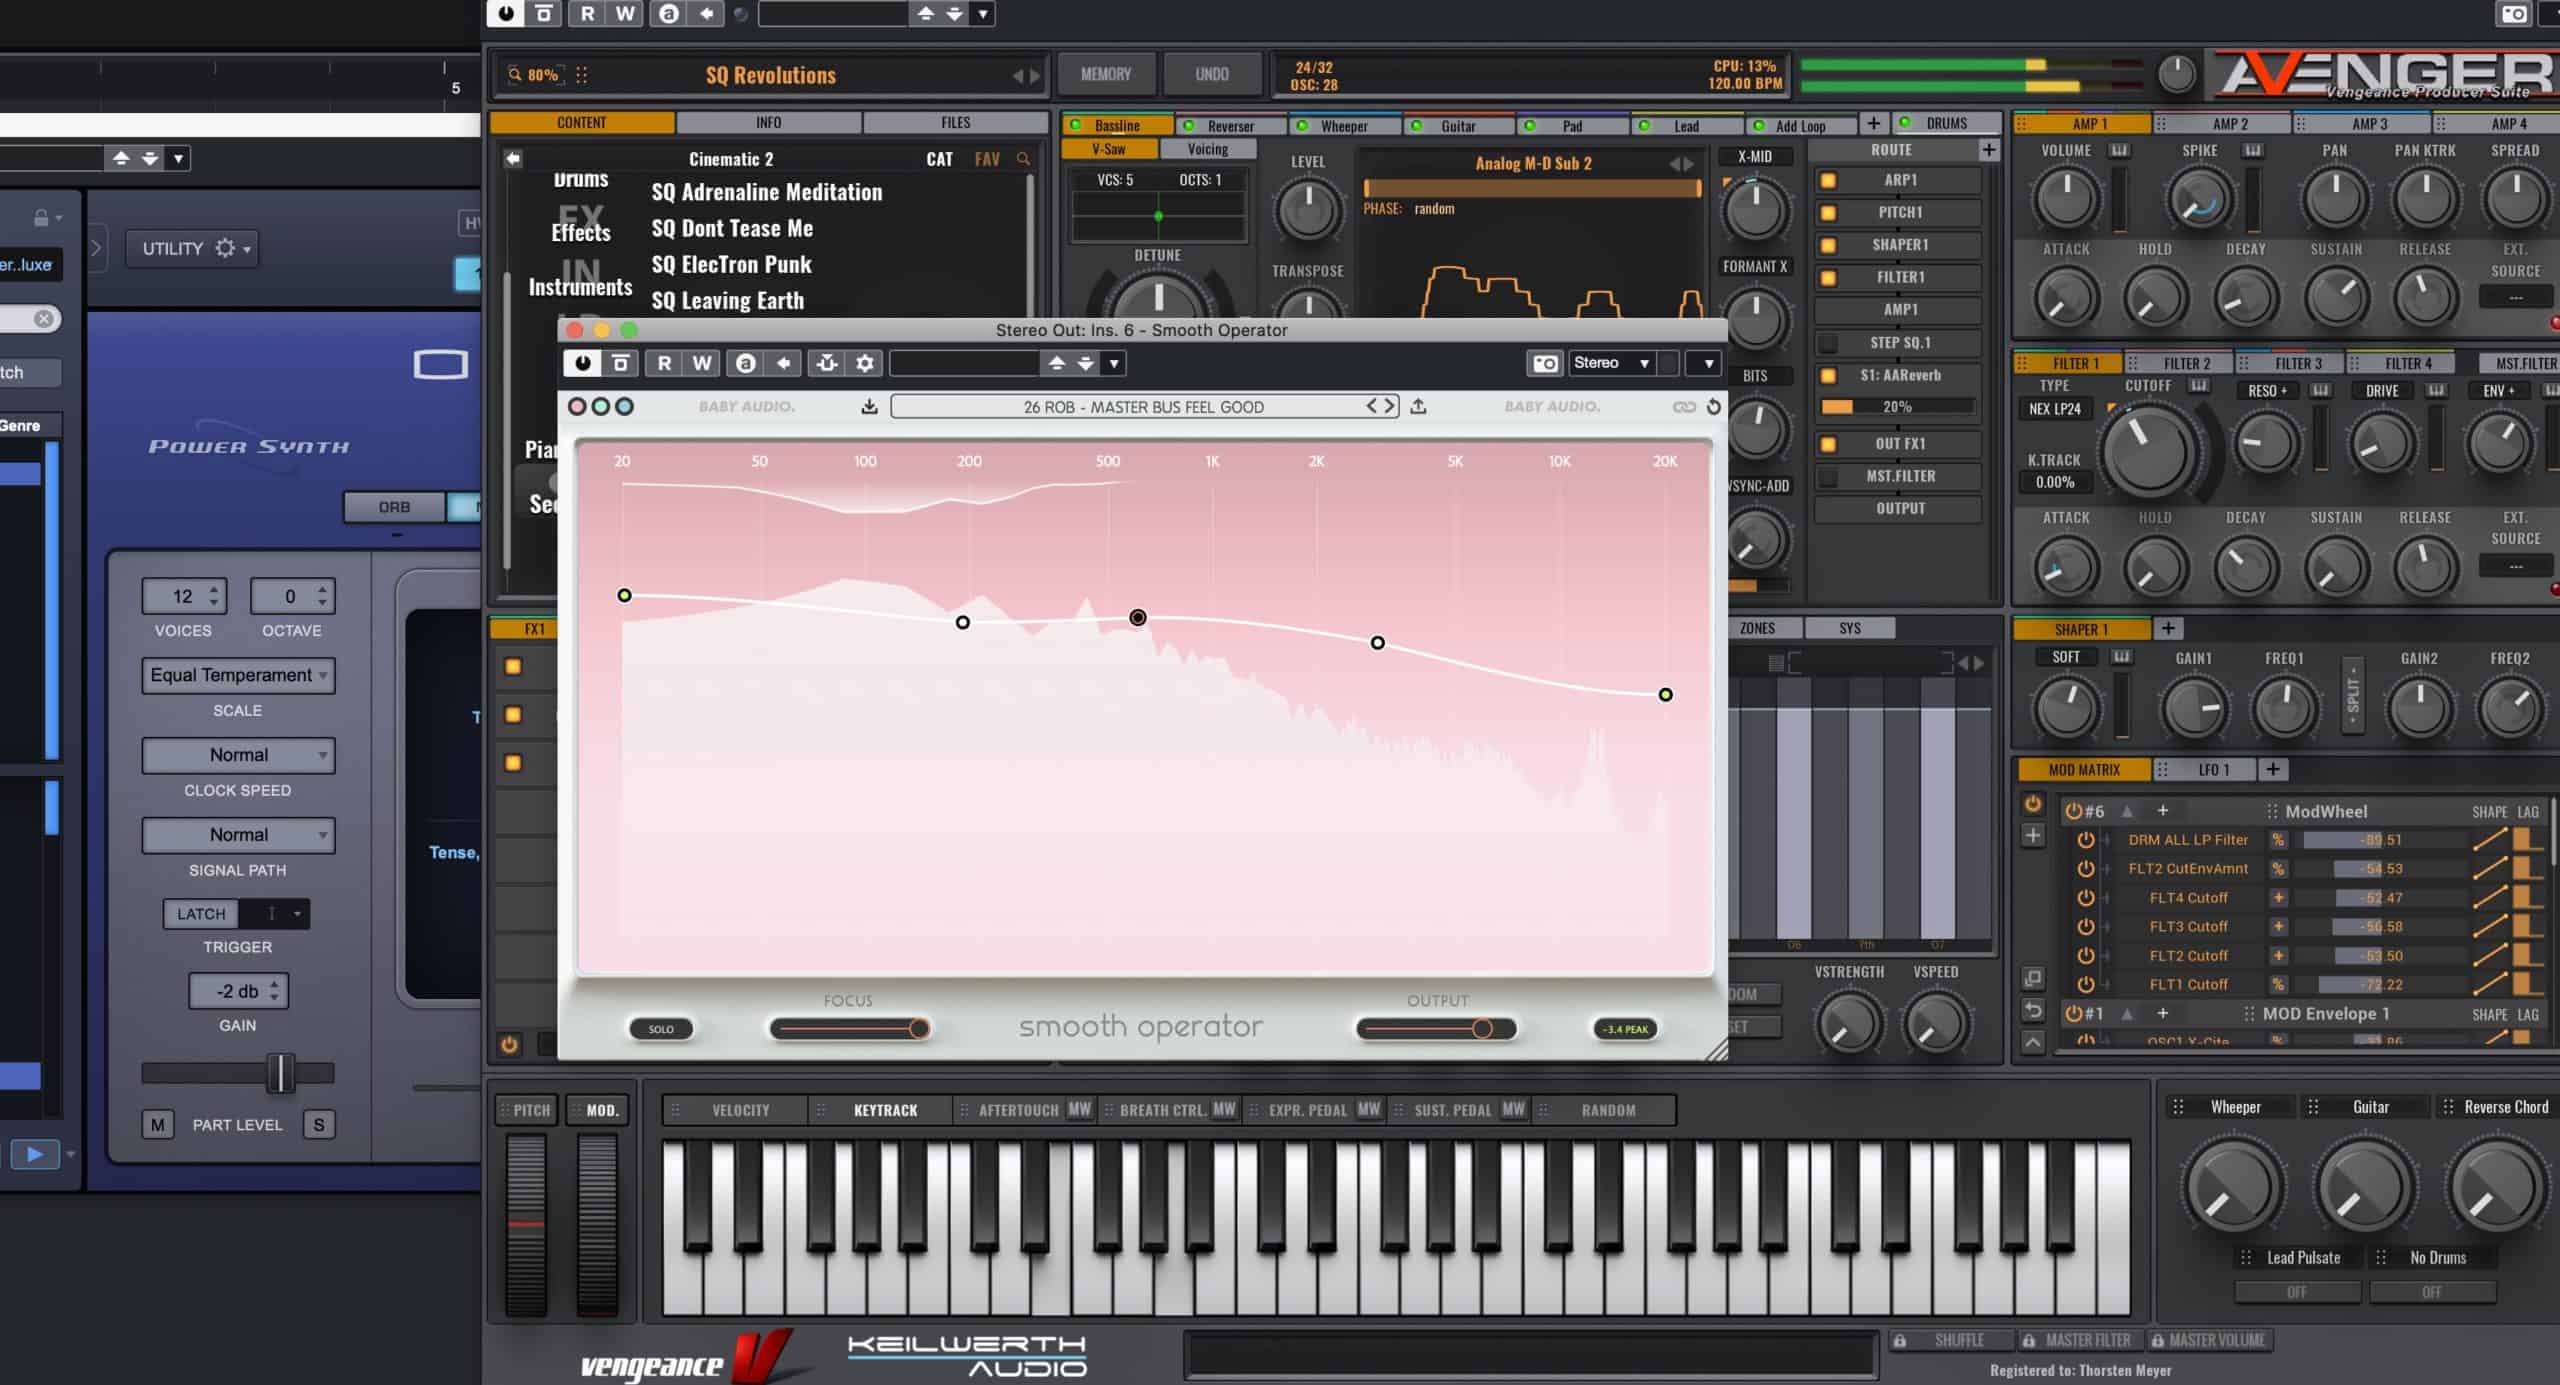Image resolution: width=2560 pixels, height=1385 pixels.
Task: Click the FOCUS slider handle
Action: coord(919,1028)
